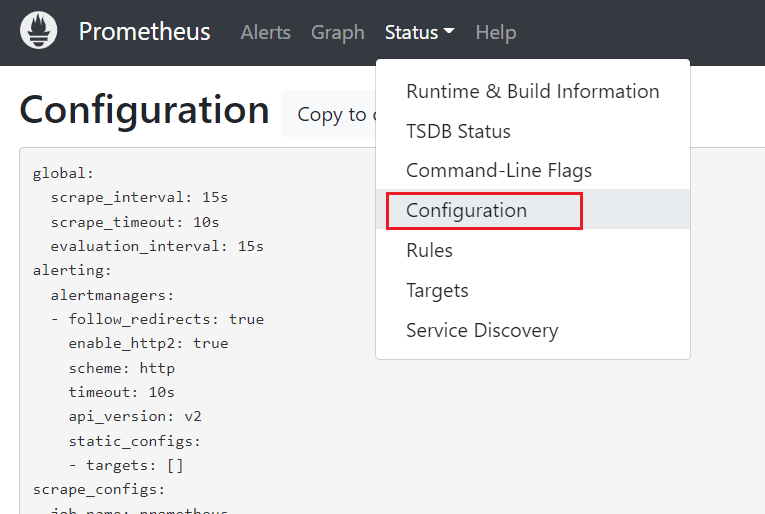Viewport: 765px width, 514px height.
Task: Click the "api_version: v2" config line
Action: coord(135,416)
